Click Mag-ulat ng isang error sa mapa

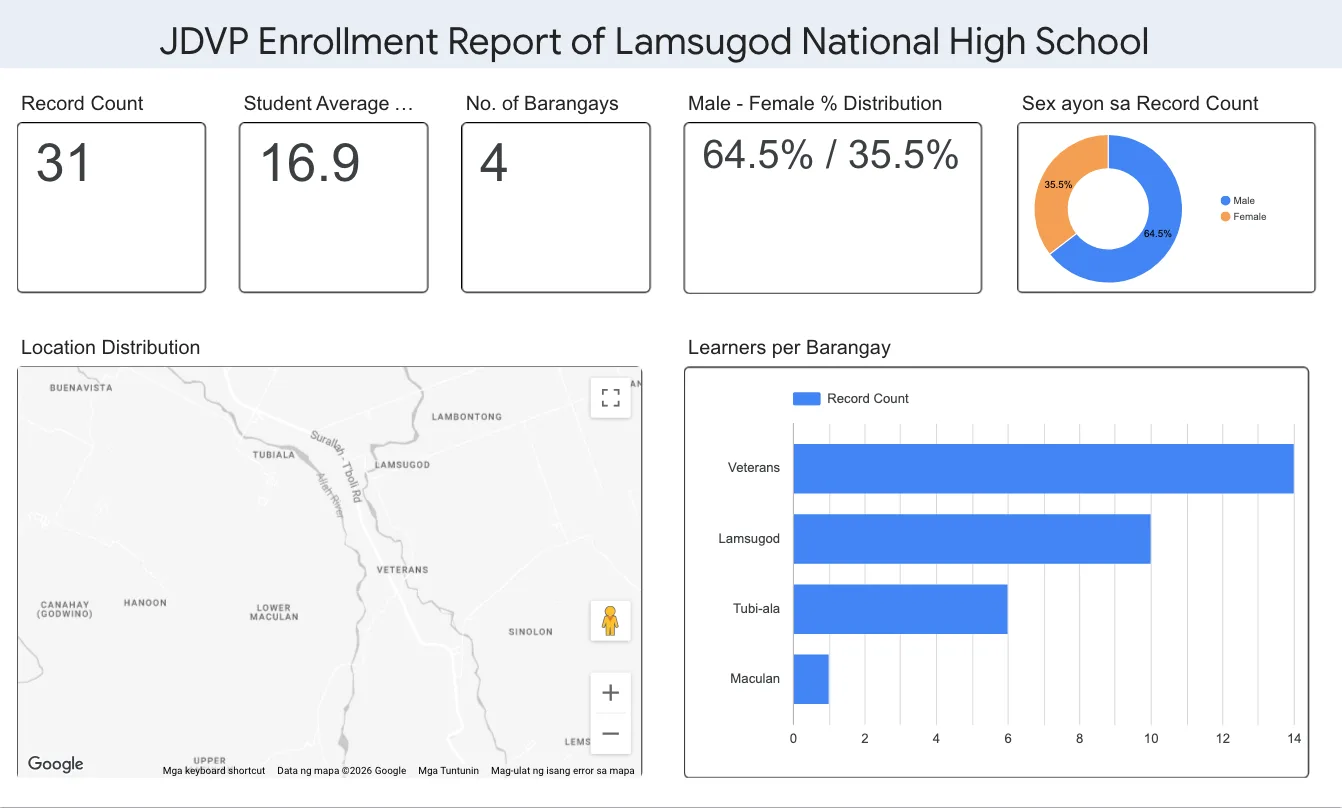click(562, 771)
